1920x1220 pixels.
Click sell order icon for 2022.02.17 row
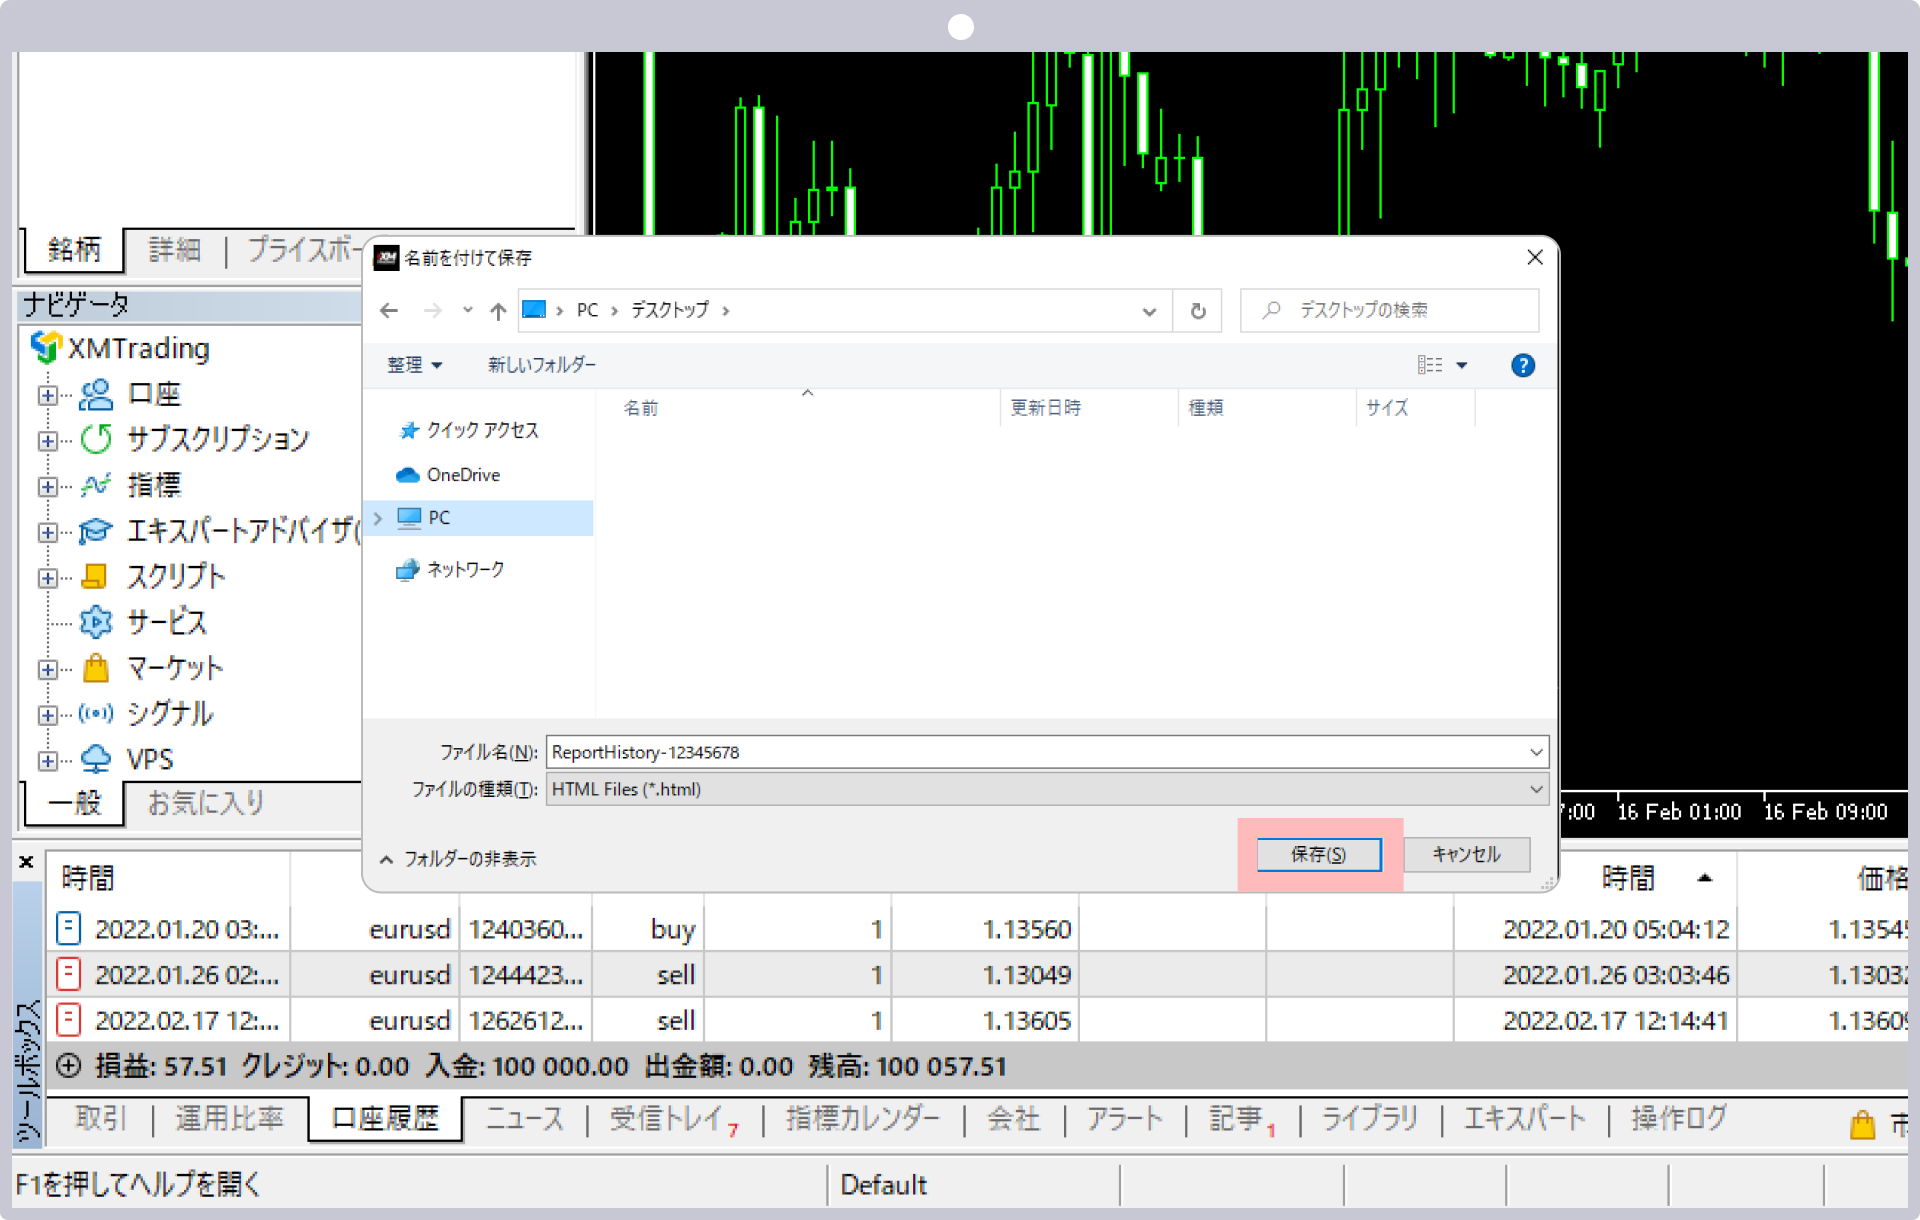pos(68,1020)
